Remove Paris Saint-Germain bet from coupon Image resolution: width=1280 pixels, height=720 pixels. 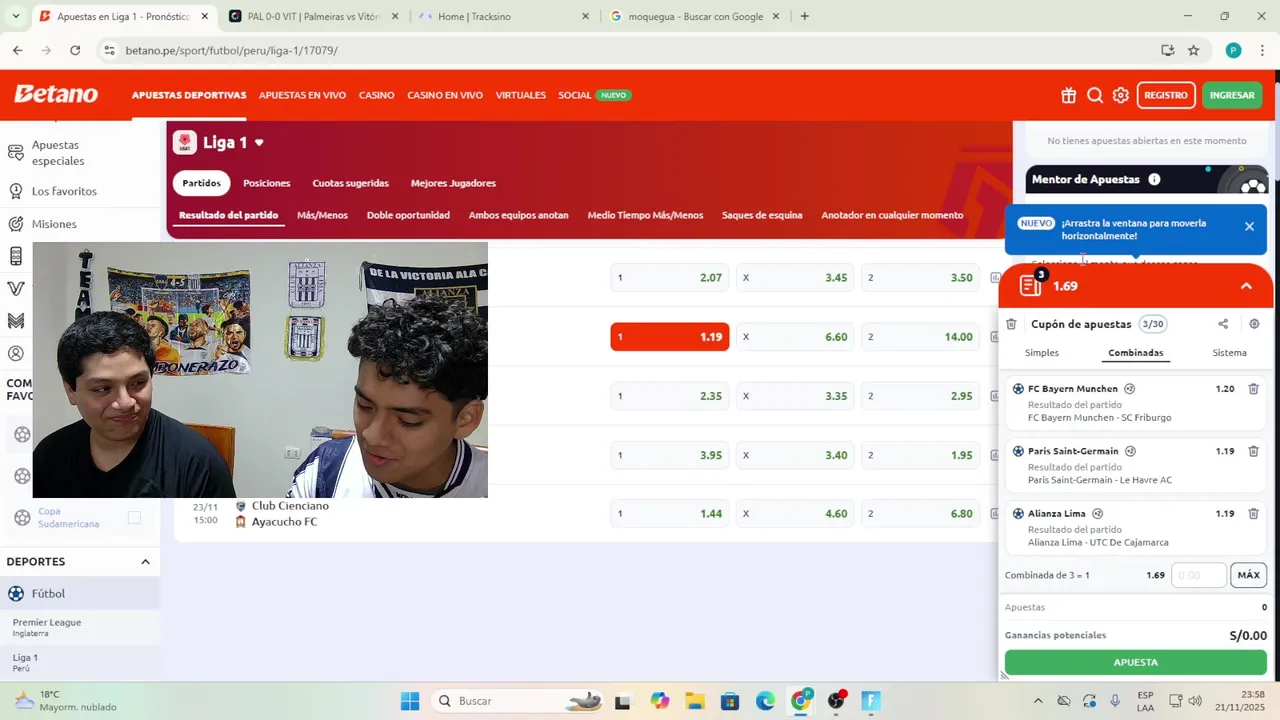pos(1253,451)
